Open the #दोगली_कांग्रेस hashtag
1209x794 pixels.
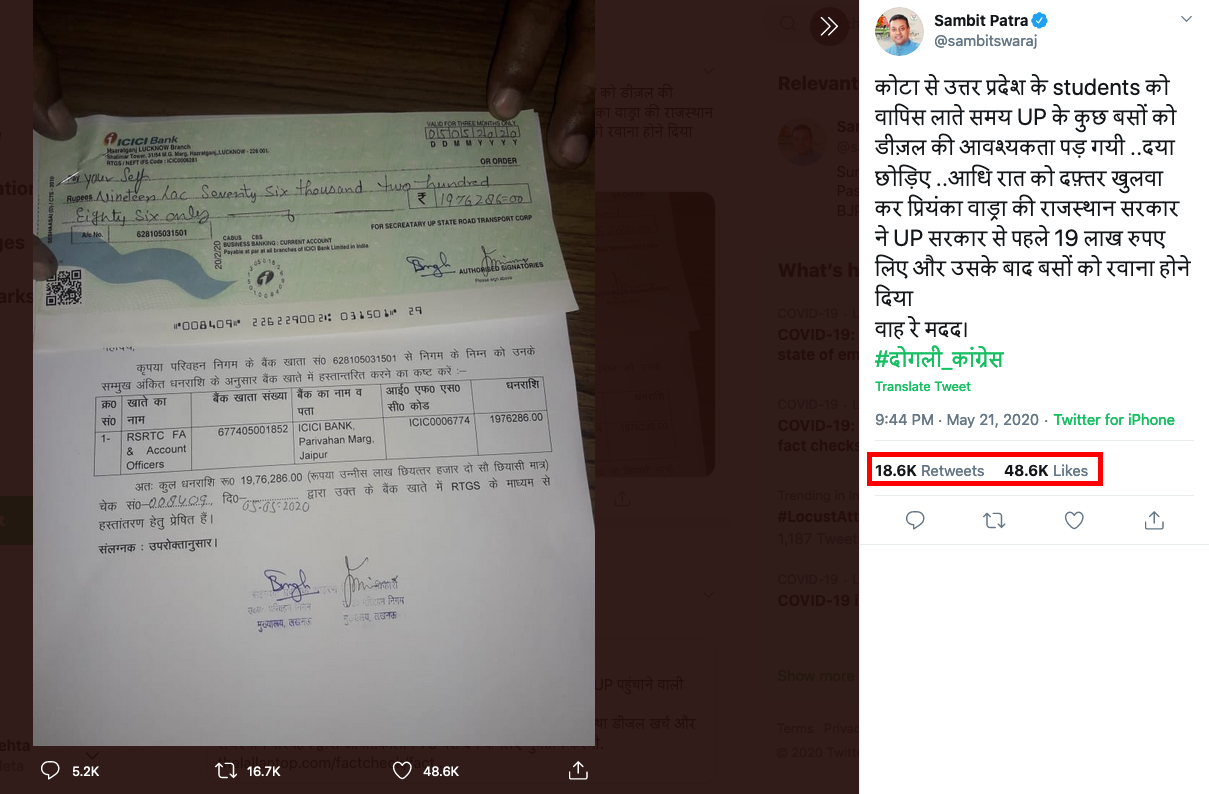(939, 359)
